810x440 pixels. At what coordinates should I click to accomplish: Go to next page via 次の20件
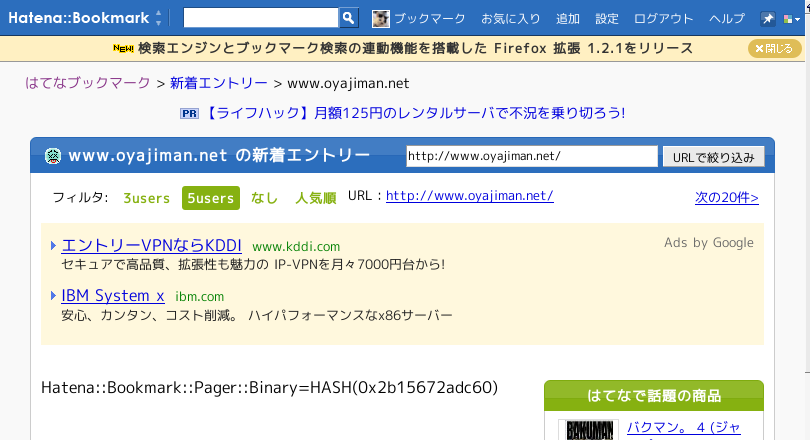tap(726, 197)
